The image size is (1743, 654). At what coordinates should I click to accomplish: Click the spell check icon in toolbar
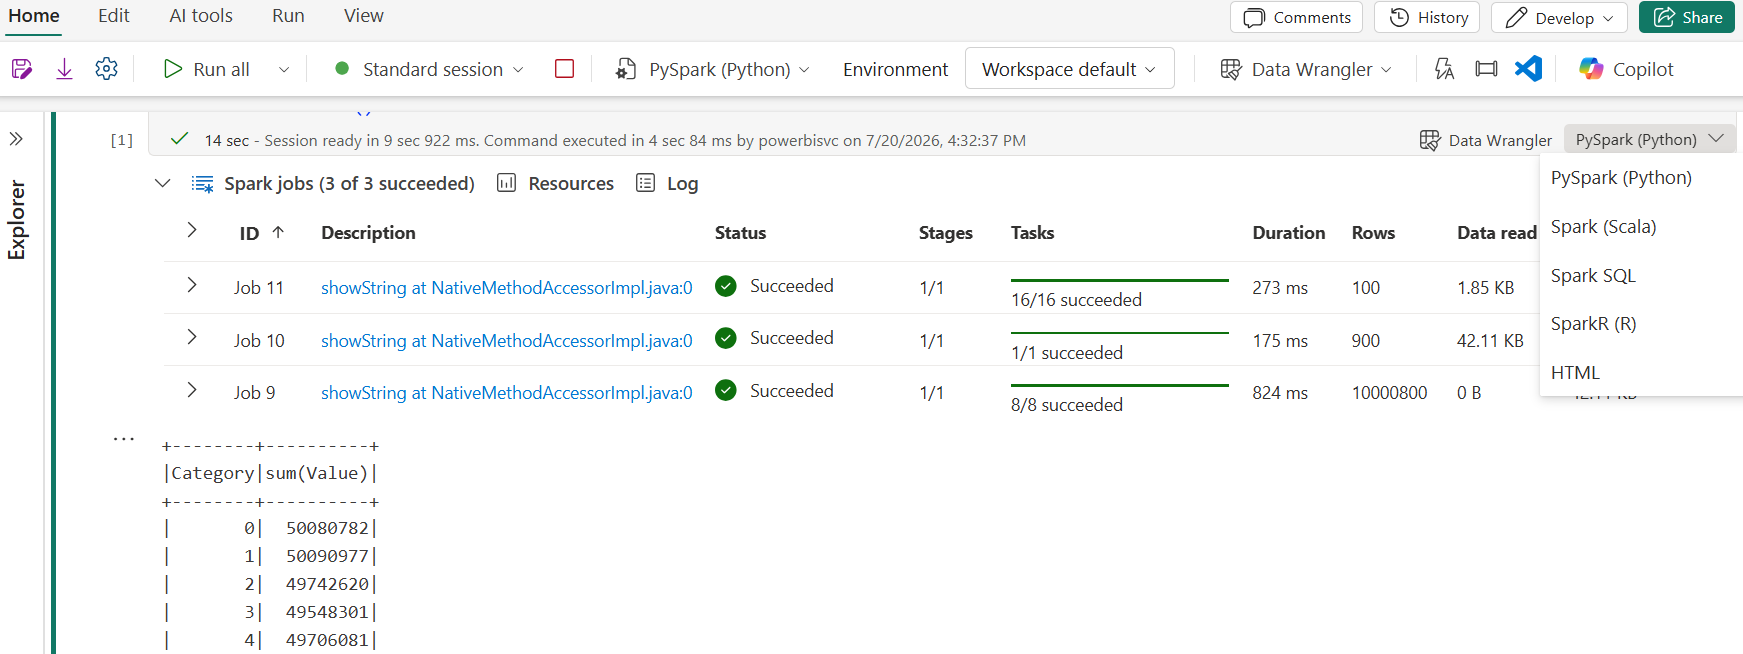click(x=1444, y=69)
